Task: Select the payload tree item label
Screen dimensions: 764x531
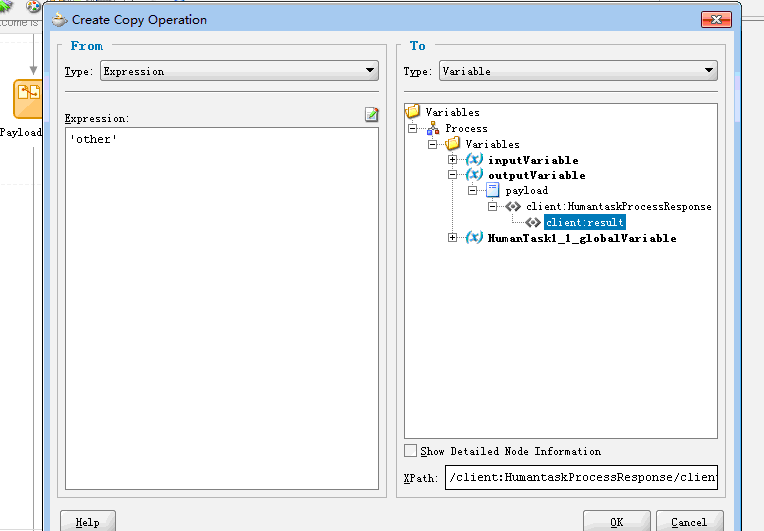Action: tap(526, 190)
